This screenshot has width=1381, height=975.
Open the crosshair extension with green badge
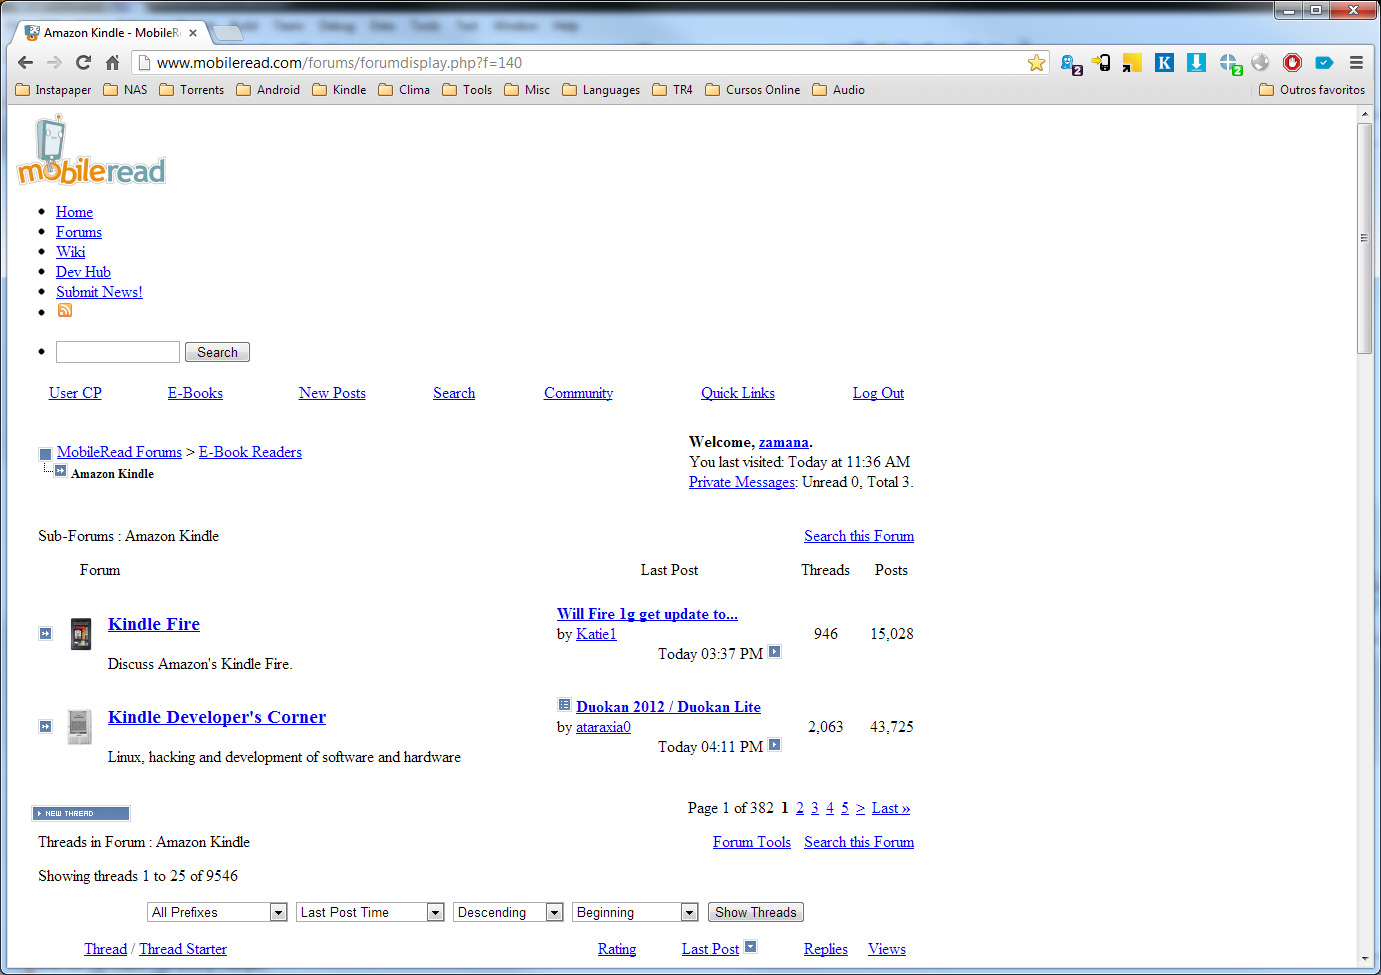(x=1230, y=63)
